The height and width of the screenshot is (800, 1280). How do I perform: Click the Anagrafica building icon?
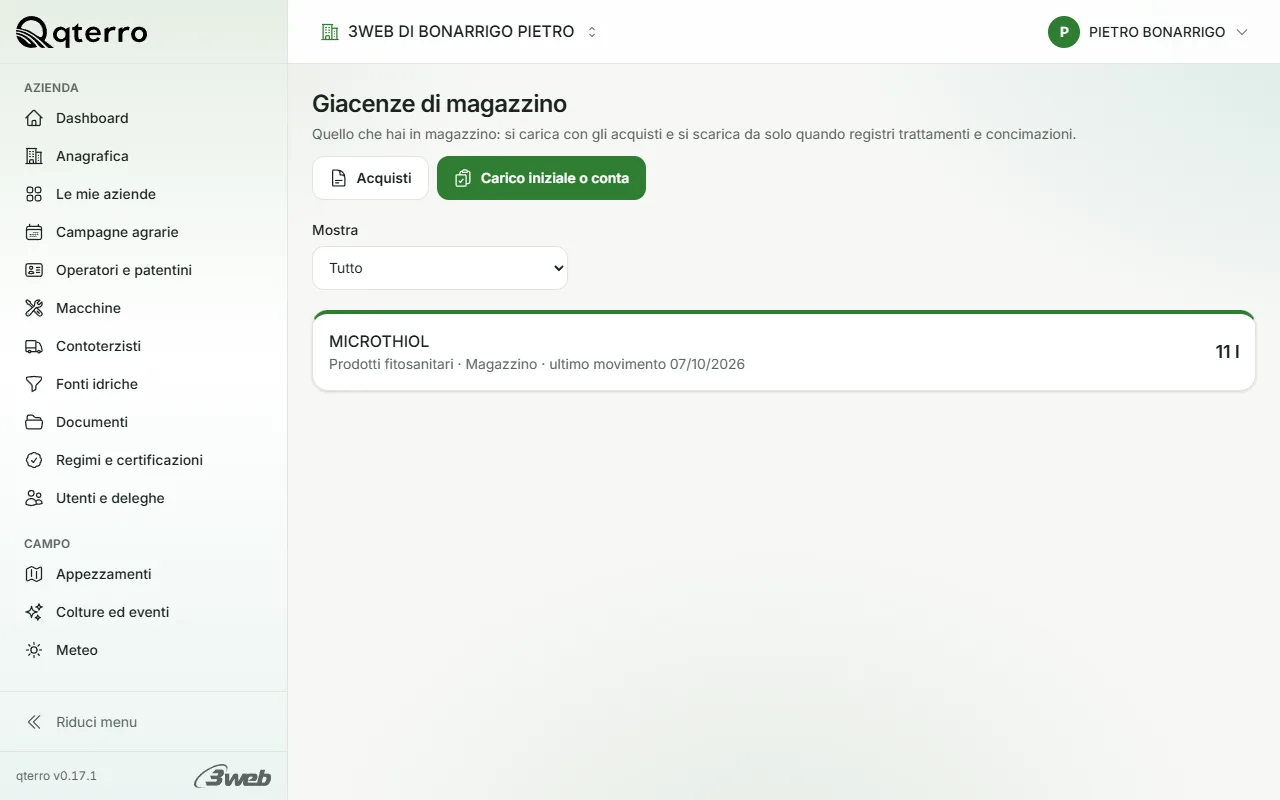point(34,156)
